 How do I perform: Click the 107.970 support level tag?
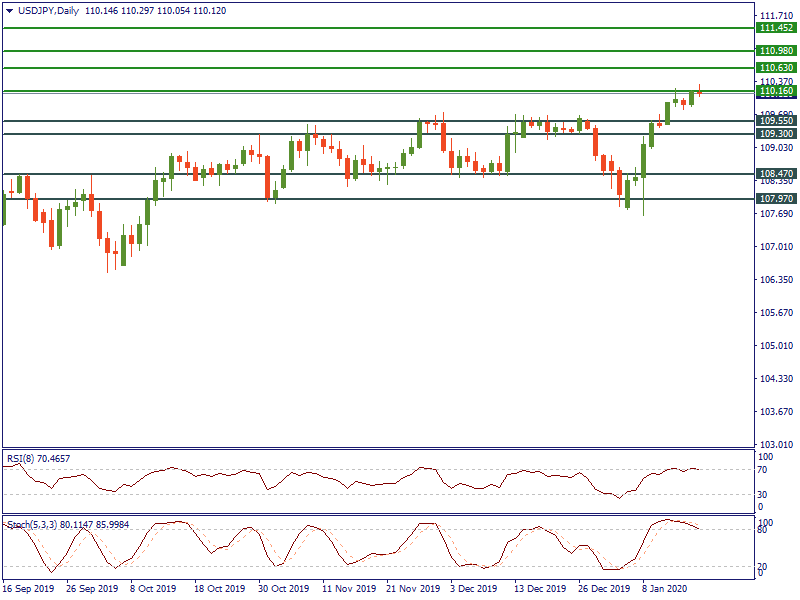coord(776,199)
